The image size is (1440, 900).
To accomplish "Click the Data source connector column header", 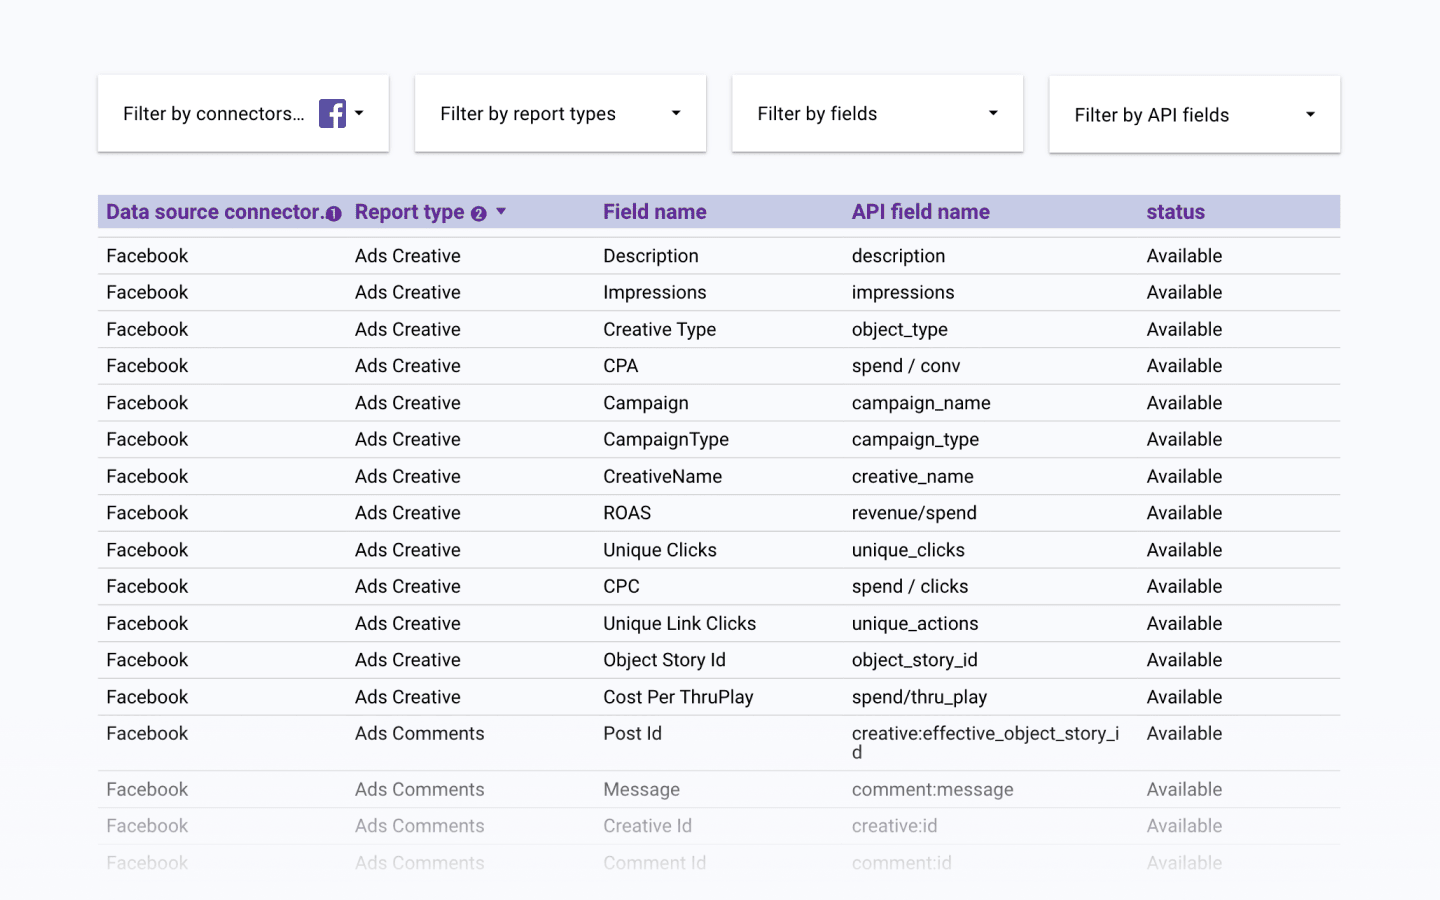I will (x=213, y=211).
